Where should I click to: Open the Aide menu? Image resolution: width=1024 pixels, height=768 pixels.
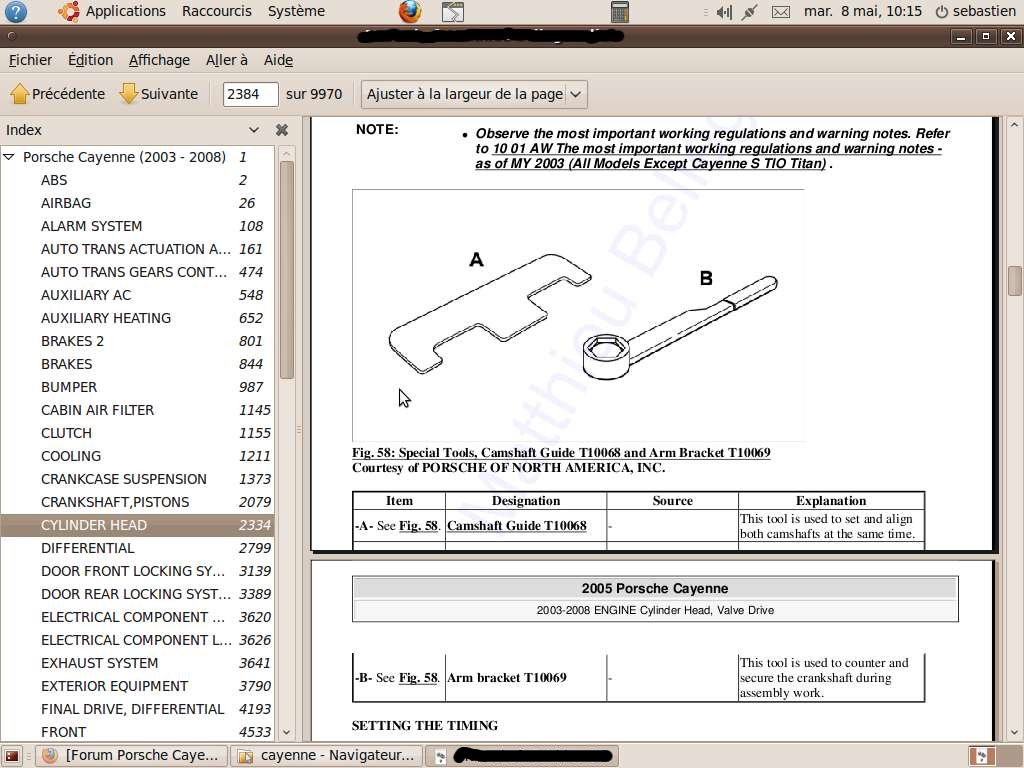(278, 60)
